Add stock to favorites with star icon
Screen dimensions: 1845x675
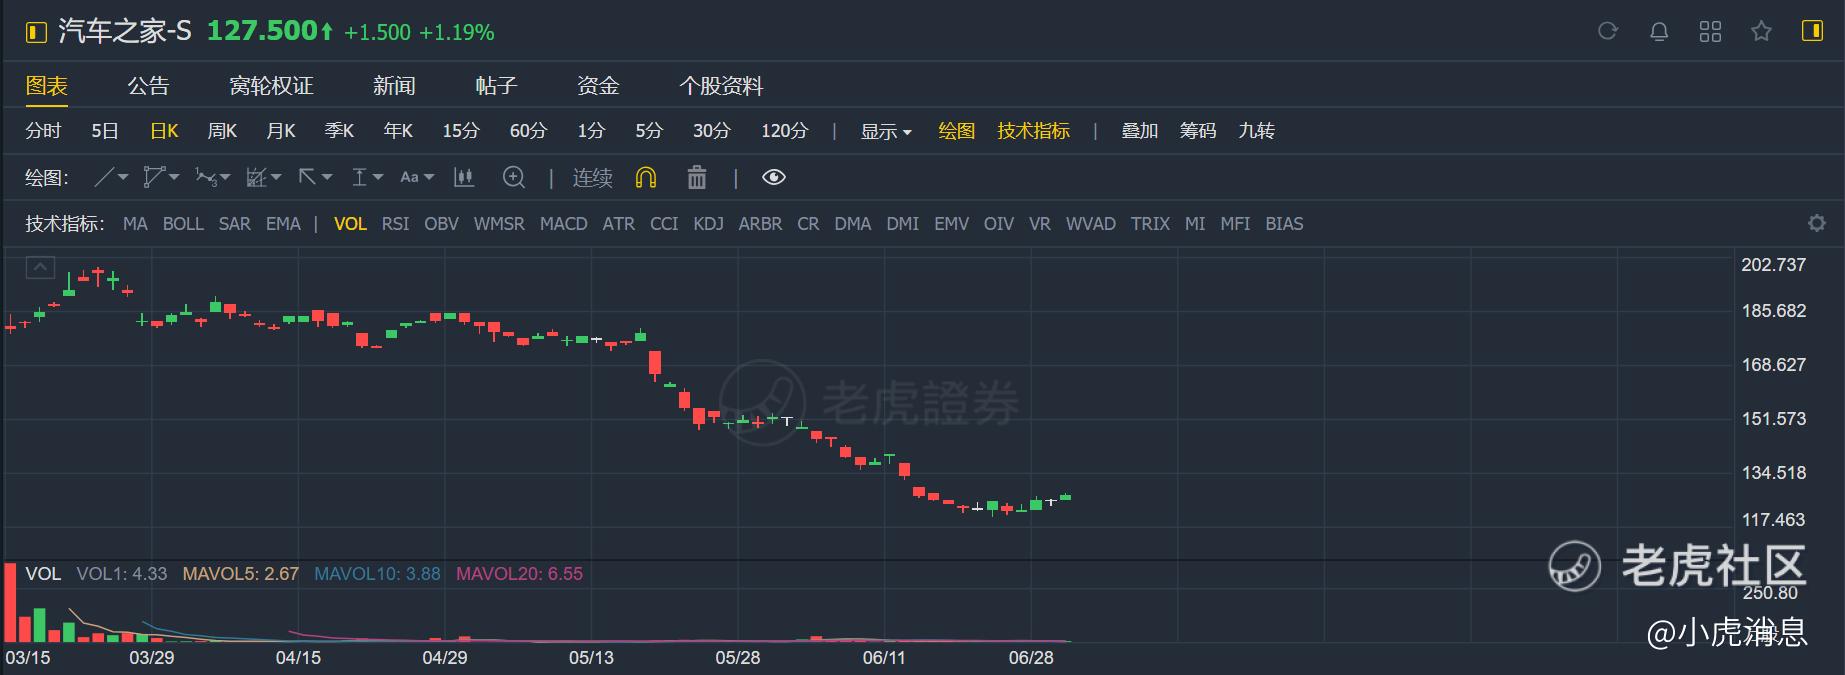(1762, 31)
